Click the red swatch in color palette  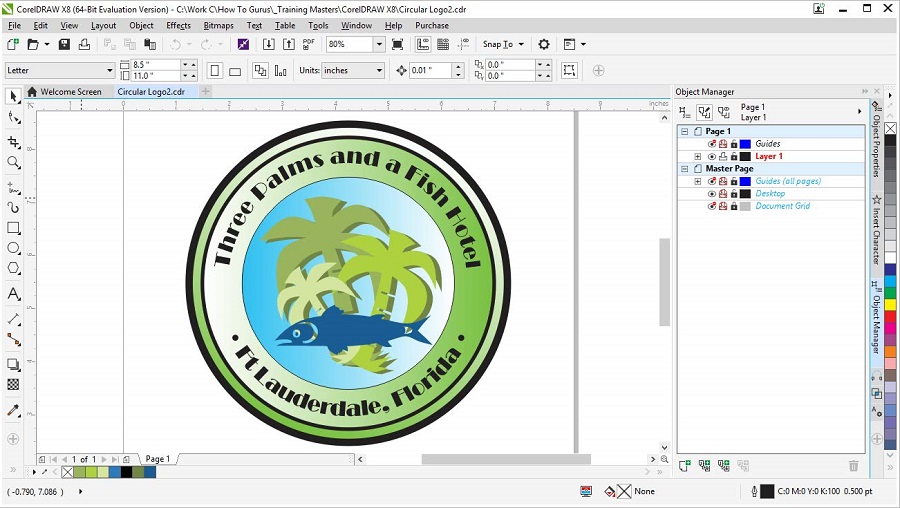890,316
